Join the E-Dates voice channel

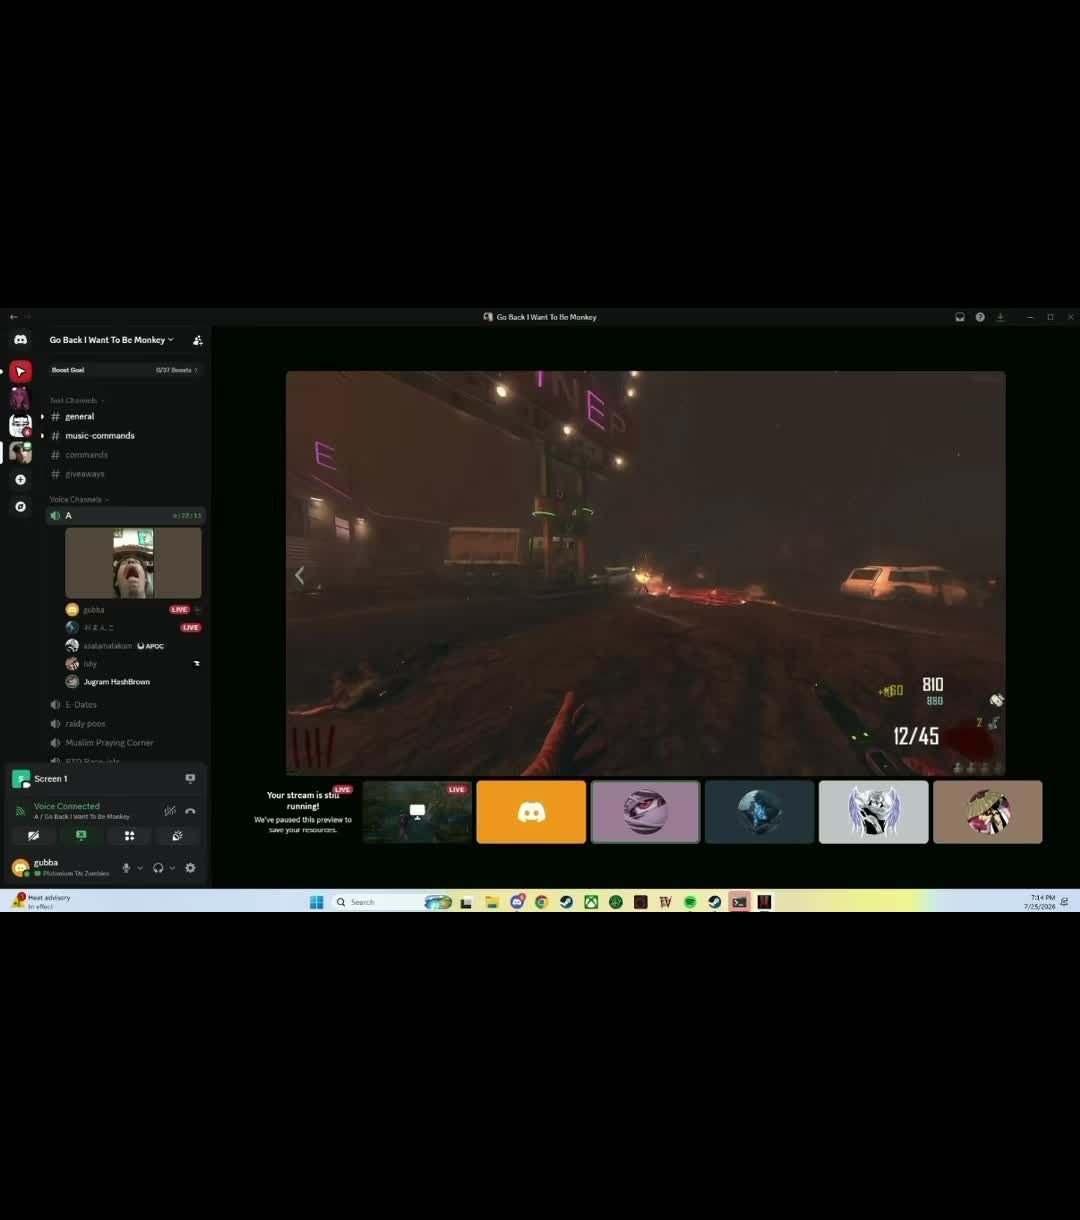click(126, 704)
